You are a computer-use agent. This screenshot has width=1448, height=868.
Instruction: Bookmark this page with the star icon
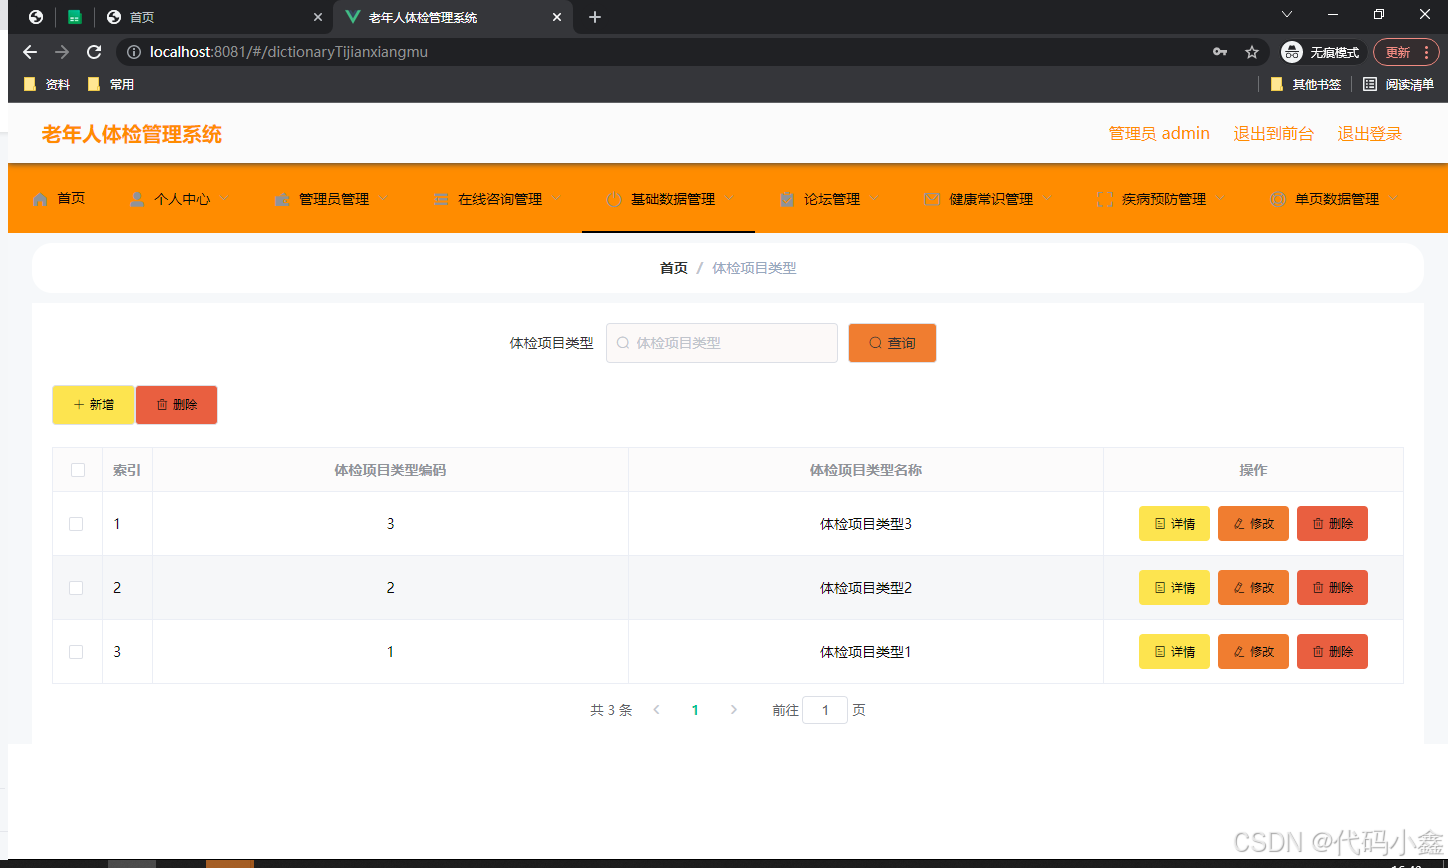coord(1251,52)
